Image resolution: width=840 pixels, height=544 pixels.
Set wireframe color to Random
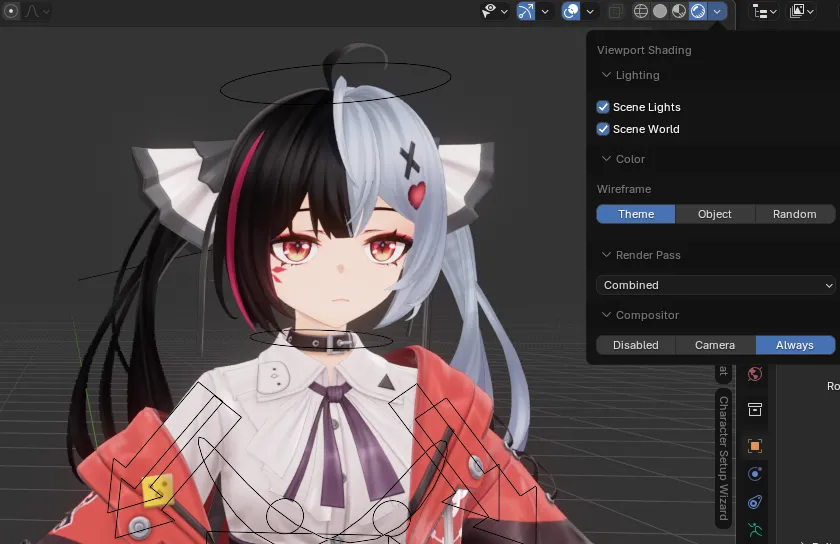coord(795,214)
